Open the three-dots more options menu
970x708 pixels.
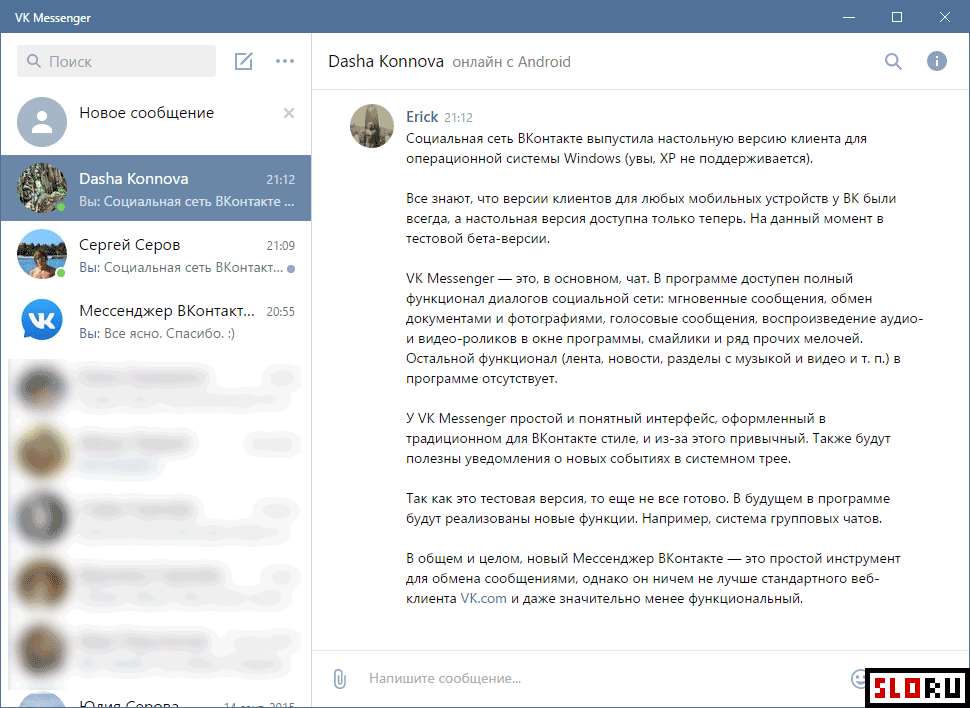(x=285, y=61)
